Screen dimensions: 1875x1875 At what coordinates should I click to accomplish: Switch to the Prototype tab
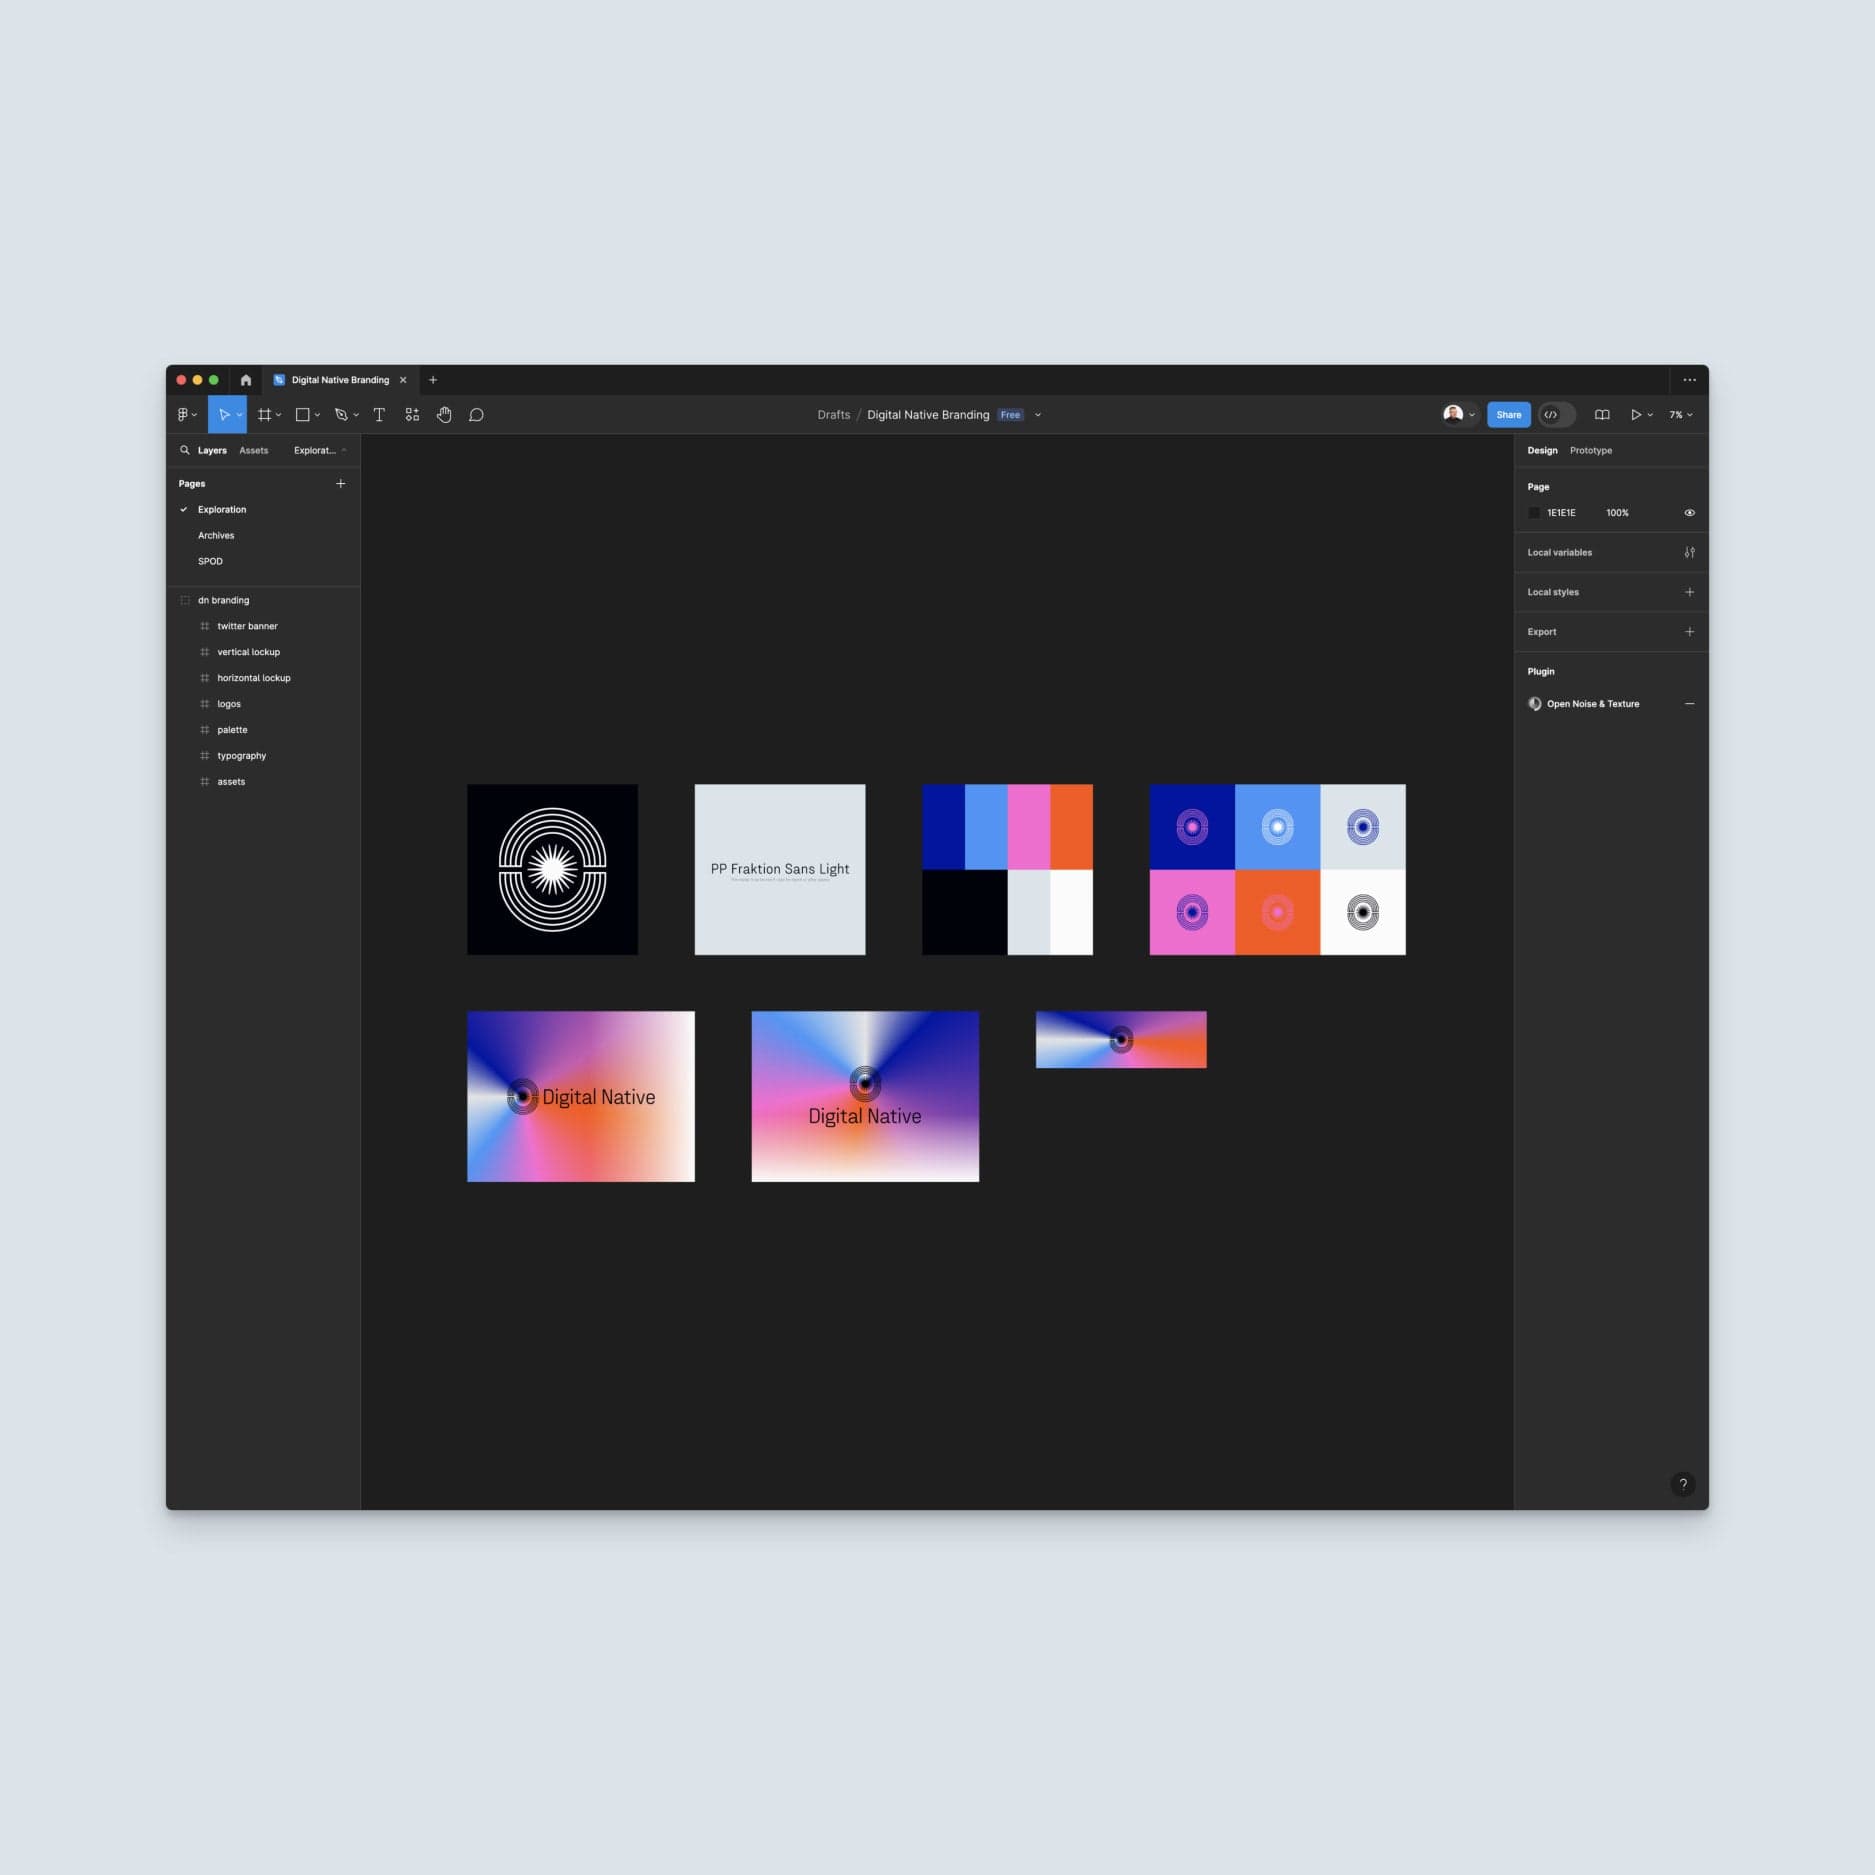[1589, 450]
